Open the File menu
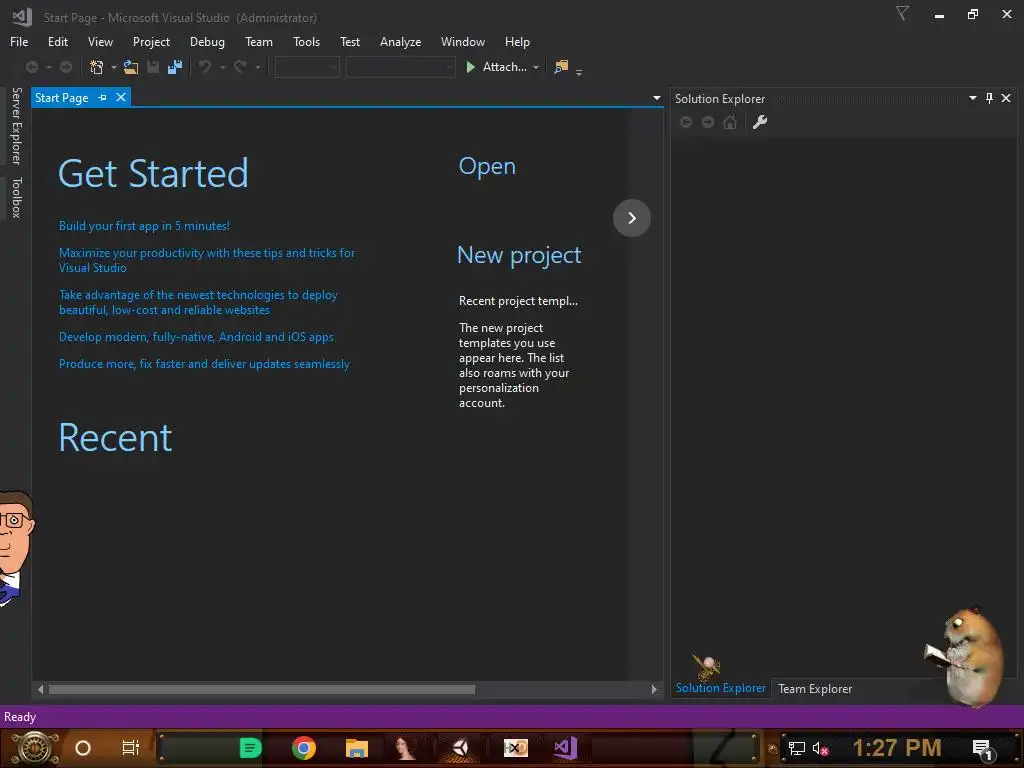This screenshot has height=768, width=1024. (19, 42)
